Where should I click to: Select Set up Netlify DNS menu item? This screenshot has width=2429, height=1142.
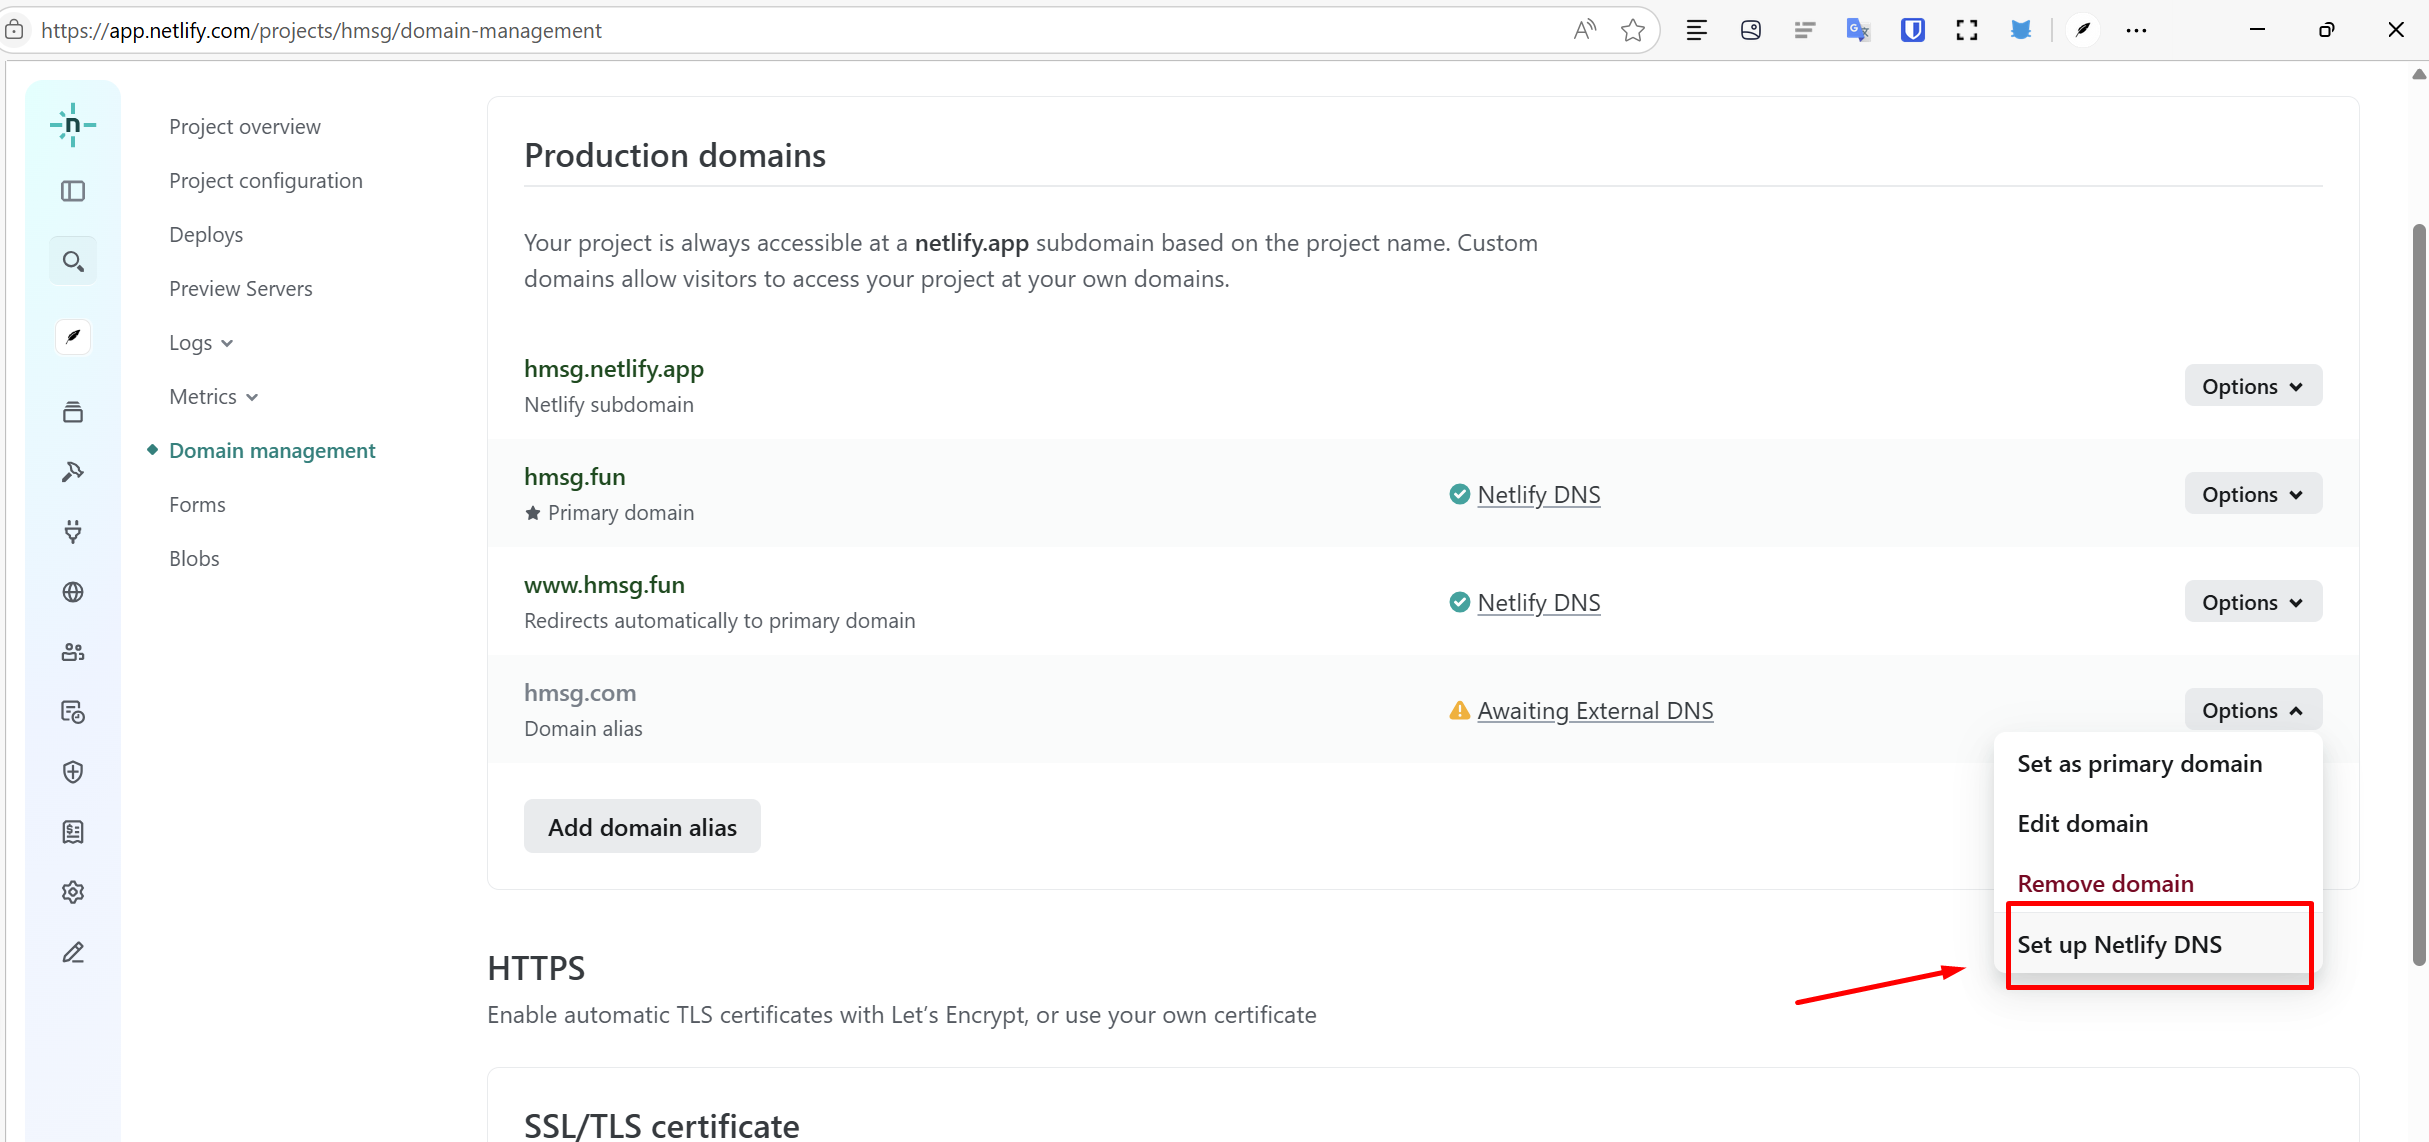[x=2119, y=944]
